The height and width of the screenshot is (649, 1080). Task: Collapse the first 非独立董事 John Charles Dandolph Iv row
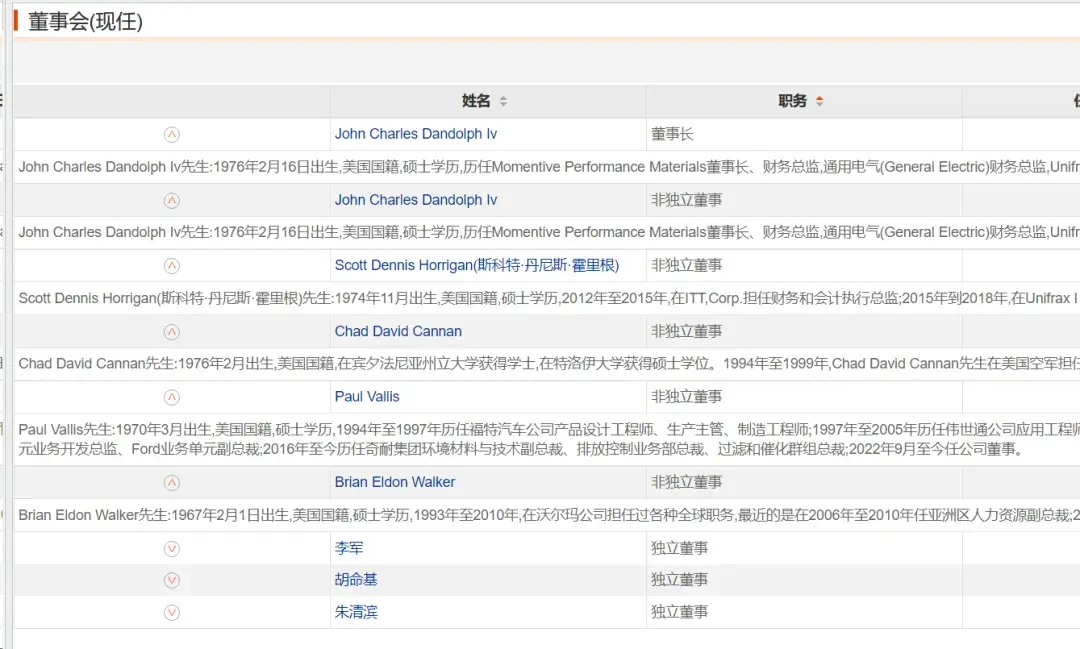pos(172,200)
